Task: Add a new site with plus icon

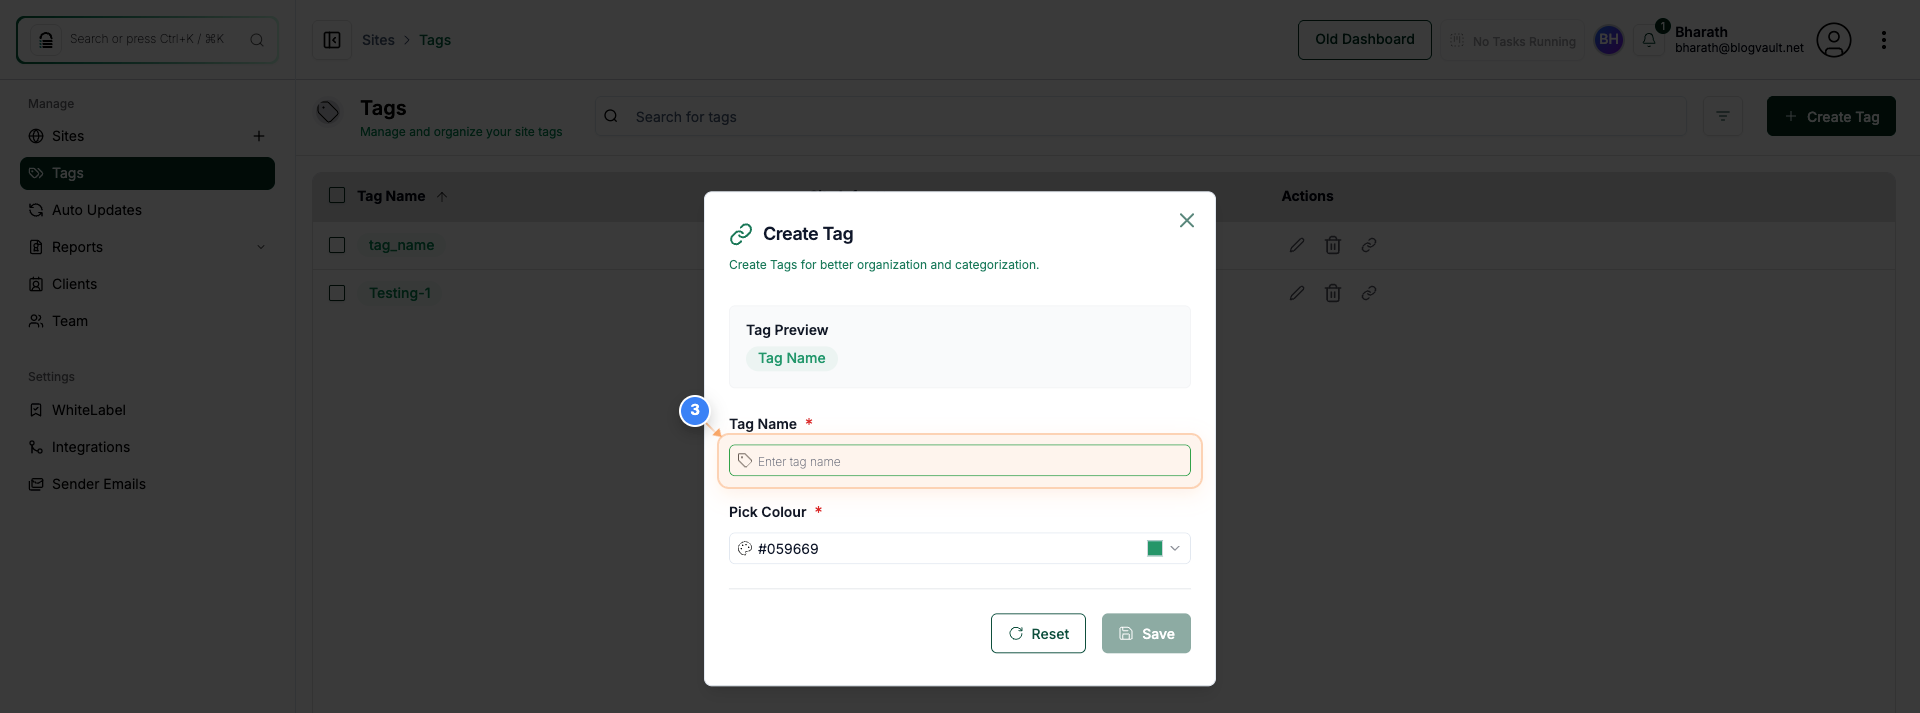Action: (x=259, y=136)
